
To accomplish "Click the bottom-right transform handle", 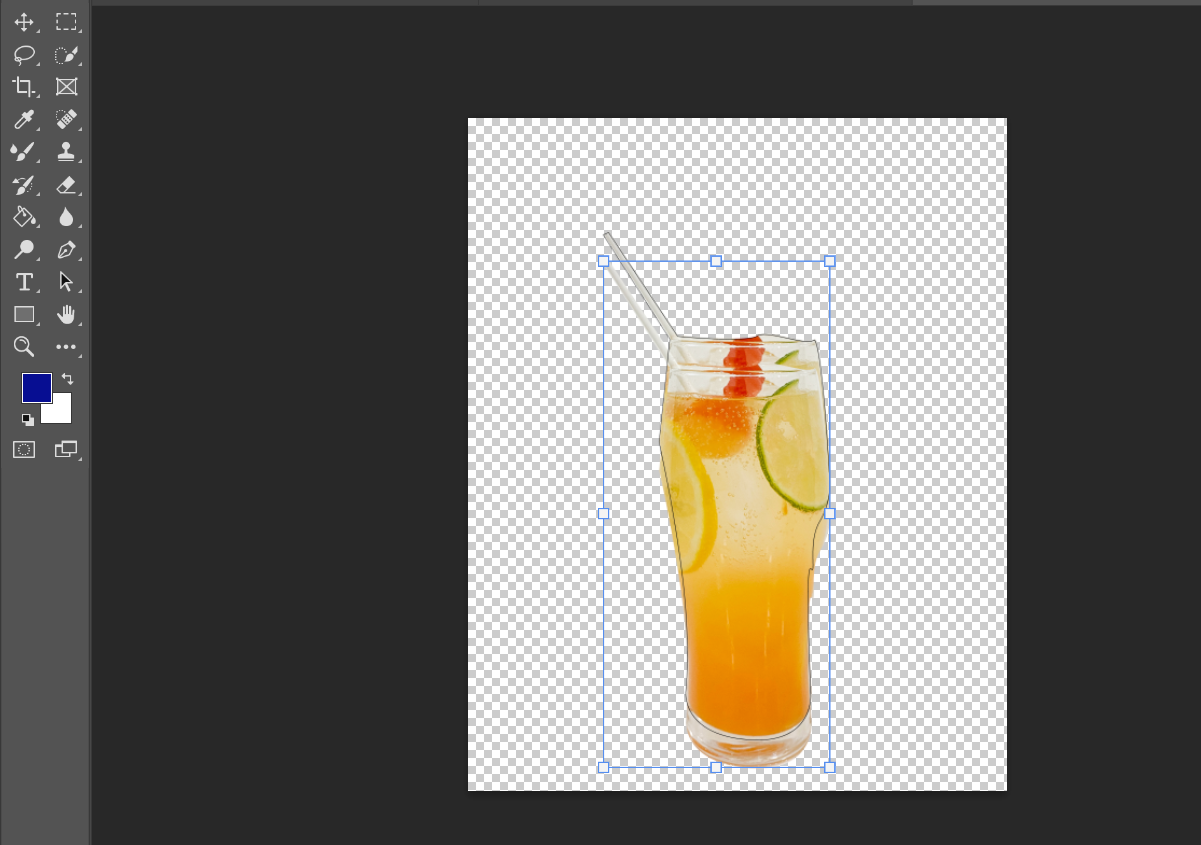I will [829, 767].
